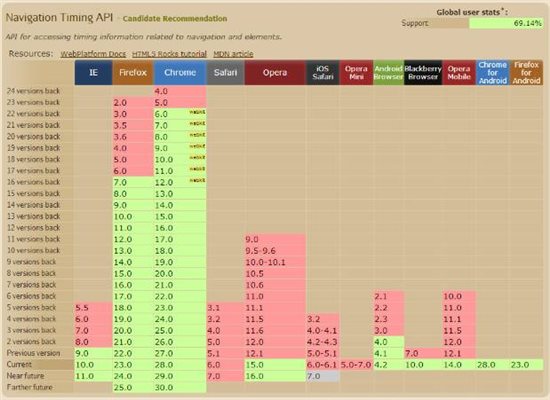550x400 pixels.
Task: Click the Opera Mobile 14.0 cell
Action: [459, 365]
